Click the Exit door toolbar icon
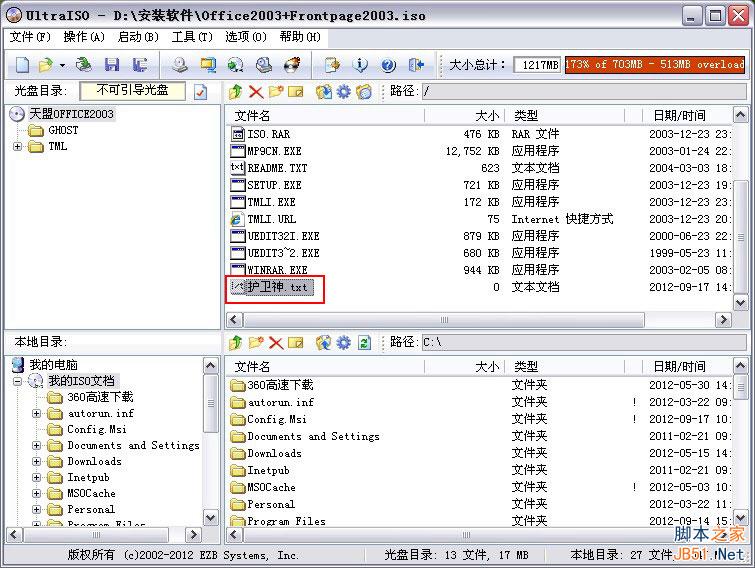This screenshot has height=568, width=755. pyautogui.click(x=416, y=65)
